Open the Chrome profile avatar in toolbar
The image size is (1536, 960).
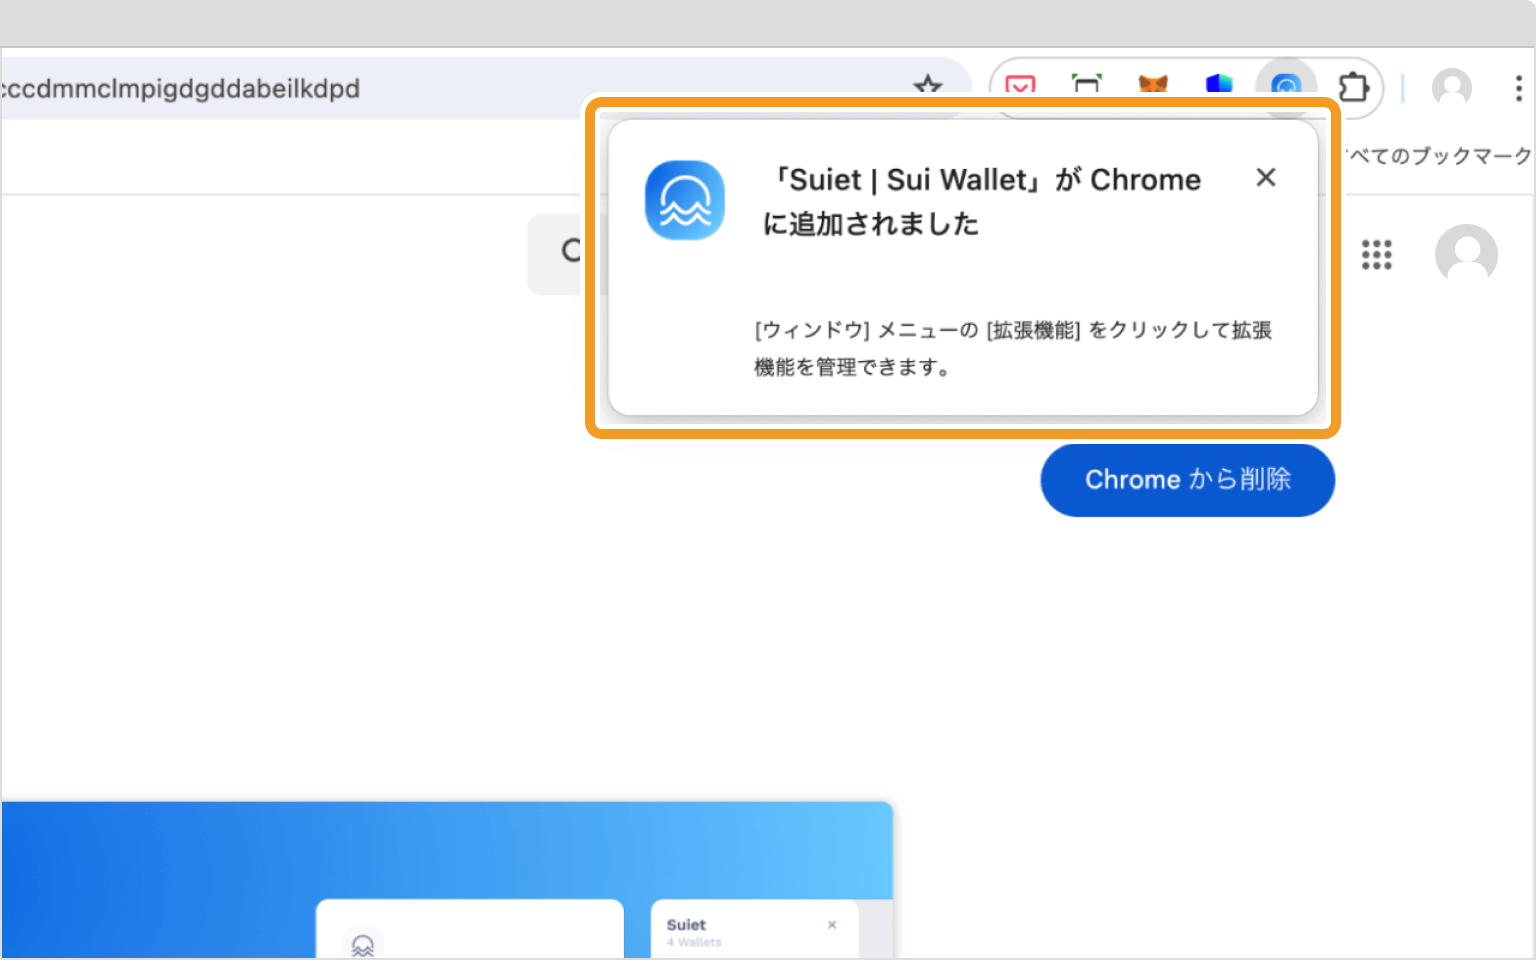(1452, 88)
